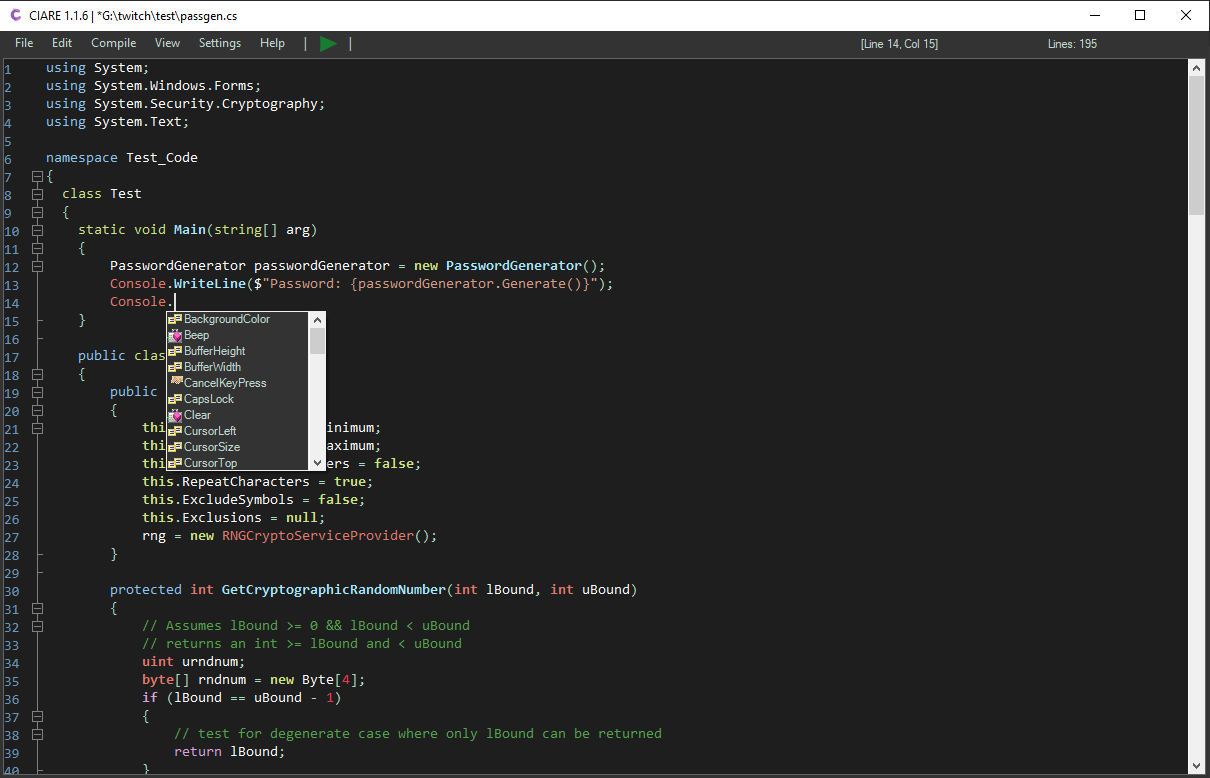Collapse the fold marker on line 37
Screen dimensions: 1210x778
(37, 716)
